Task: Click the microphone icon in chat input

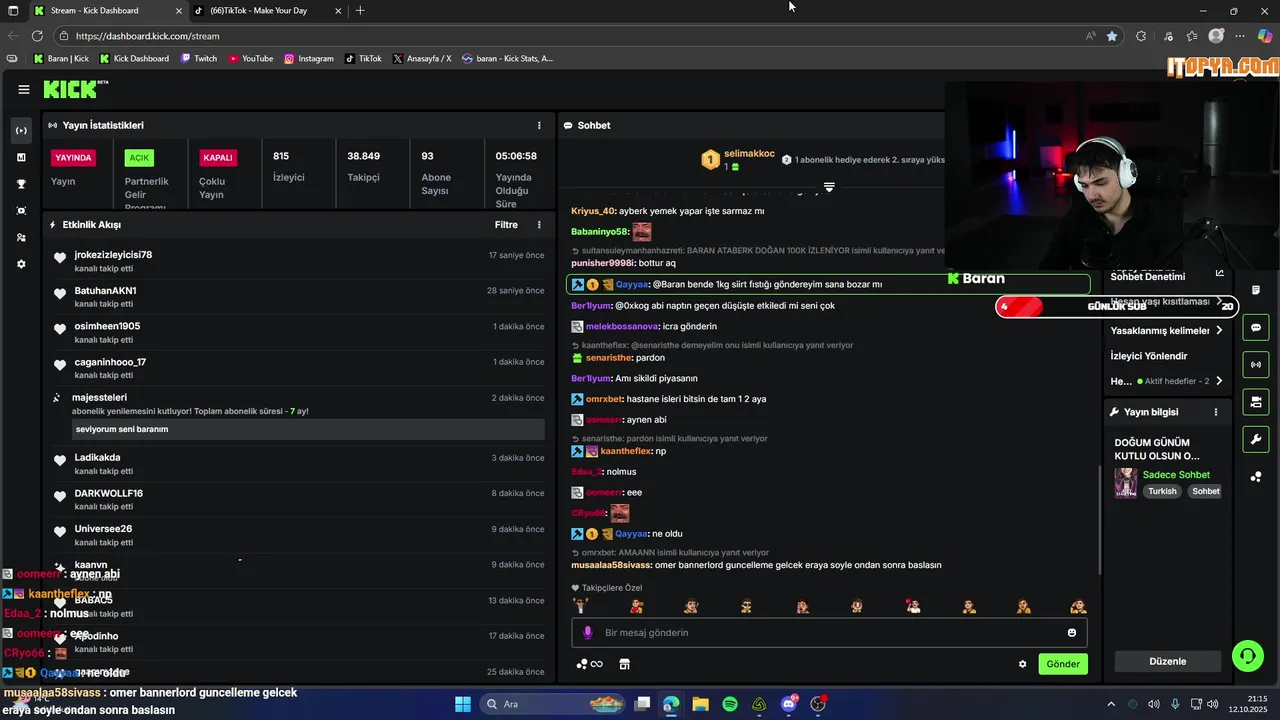Action: 588,633
